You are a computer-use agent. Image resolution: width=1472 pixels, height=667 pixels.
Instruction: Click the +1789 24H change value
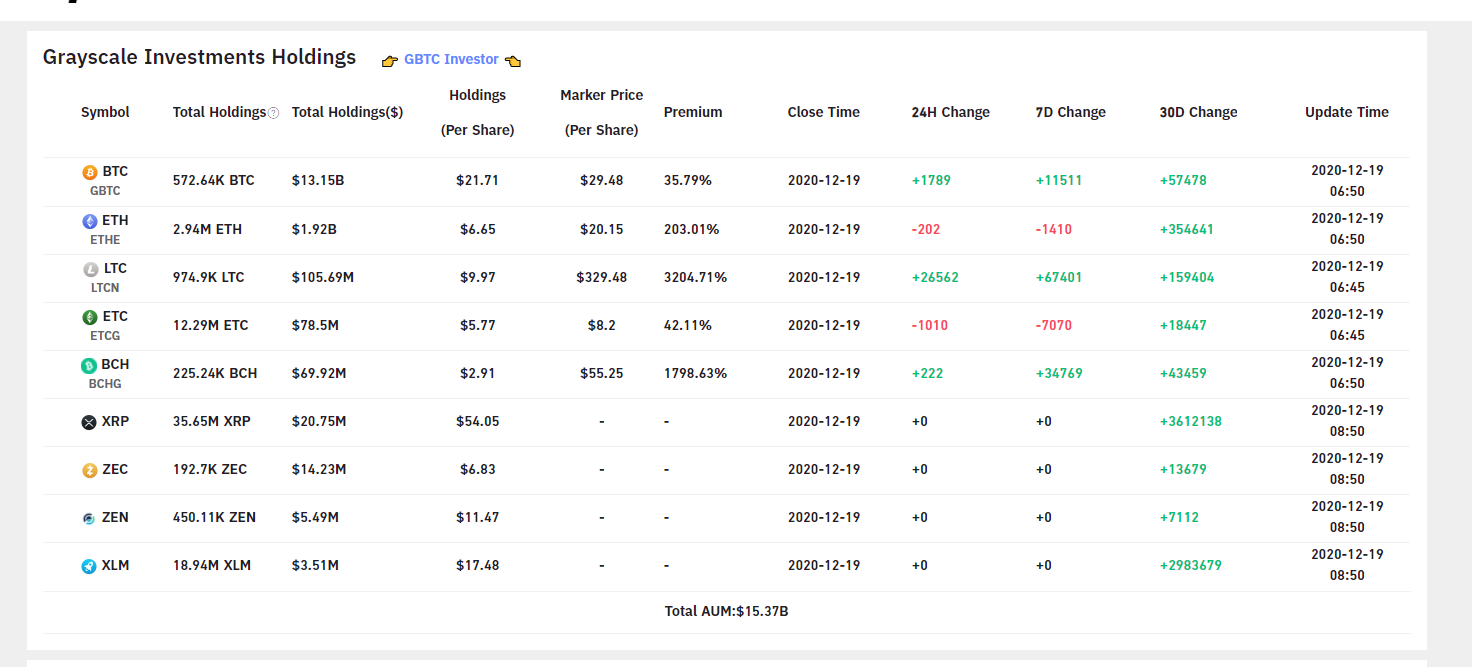(x=931, y=181)
